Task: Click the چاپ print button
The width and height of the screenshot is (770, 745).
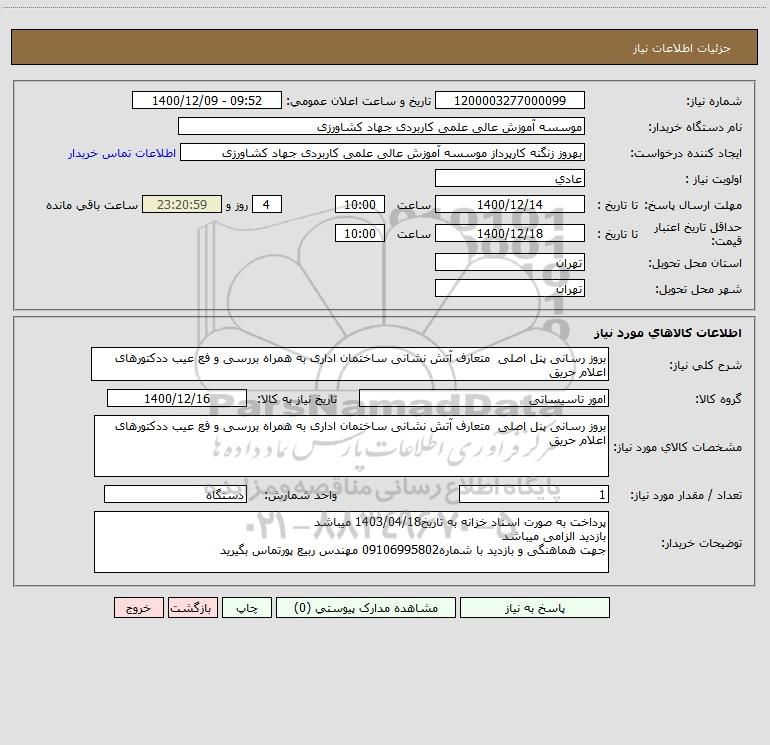Action: click(247, 607)
